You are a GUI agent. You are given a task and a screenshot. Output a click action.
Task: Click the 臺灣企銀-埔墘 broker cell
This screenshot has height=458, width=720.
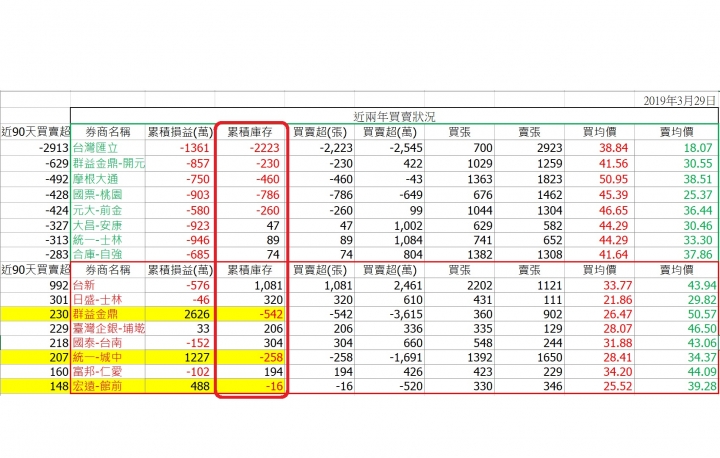tap(109, 328)
